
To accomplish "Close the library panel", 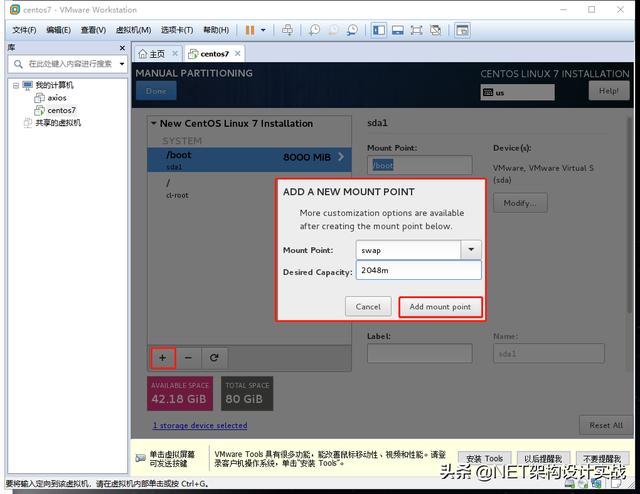I will tap(122, 48).
